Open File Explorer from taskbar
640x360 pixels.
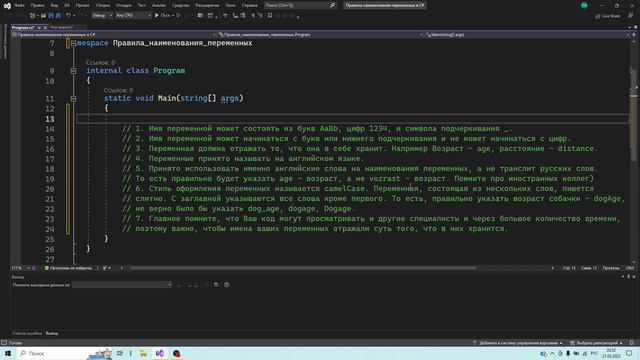(143, 353)
